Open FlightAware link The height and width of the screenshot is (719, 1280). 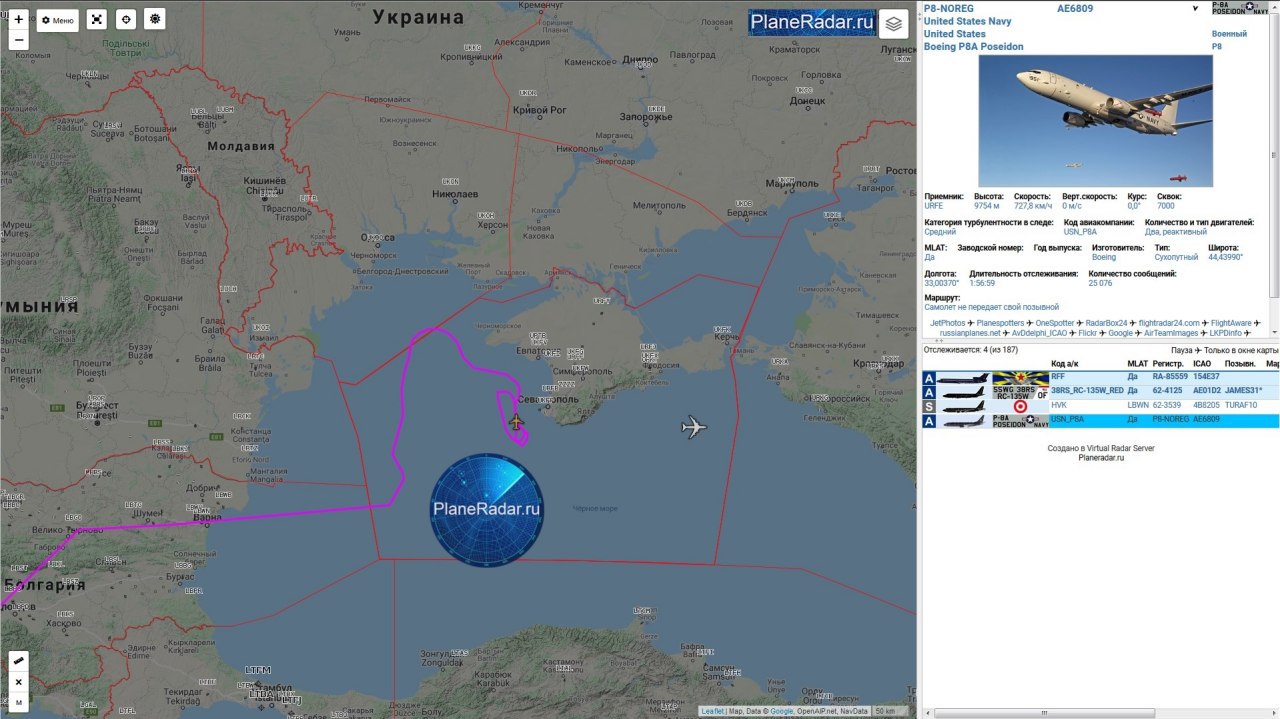click(x=1231, y=323)
